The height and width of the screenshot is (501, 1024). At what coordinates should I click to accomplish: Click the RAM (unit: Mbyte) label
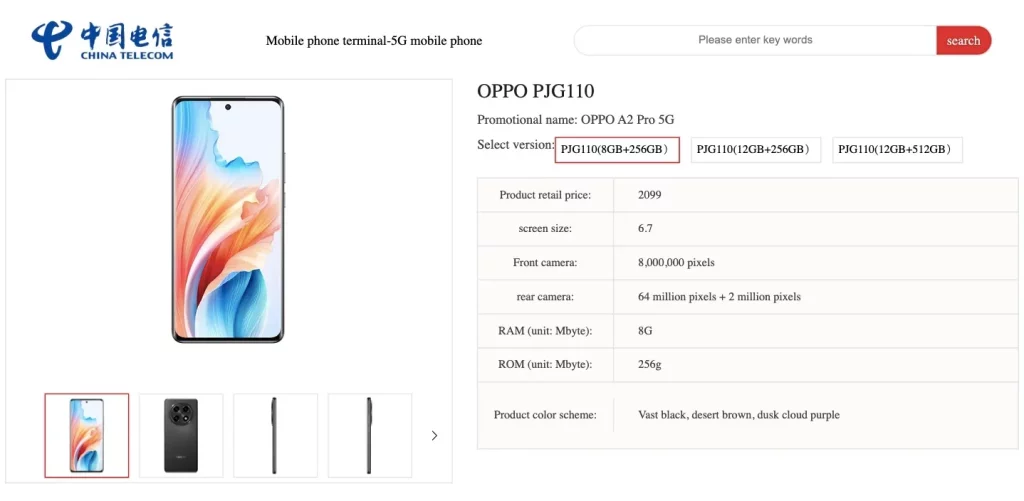[x=545, y=331]
